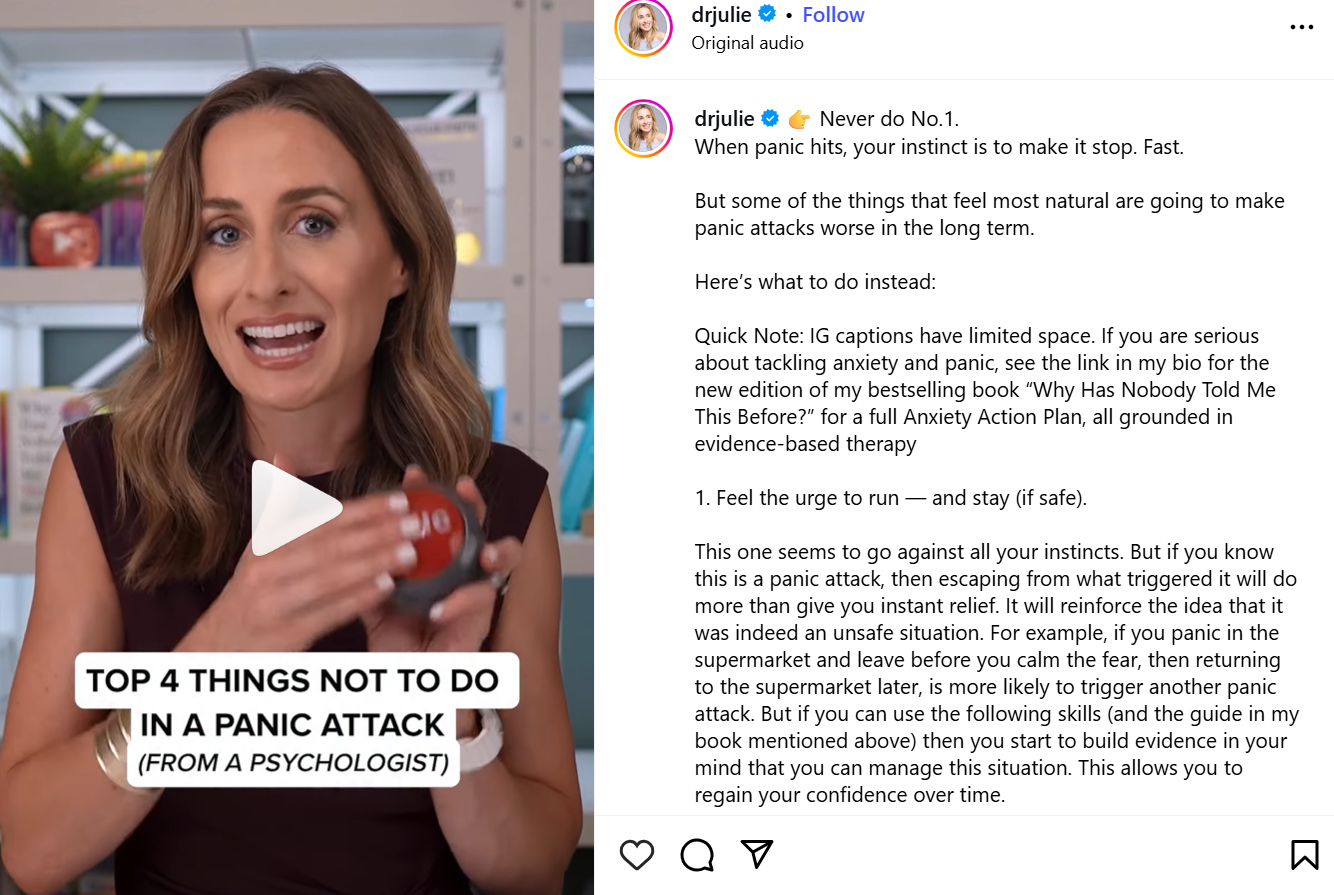Like the post with the heart icon
Screen dimensions: 1334x895
637,855
